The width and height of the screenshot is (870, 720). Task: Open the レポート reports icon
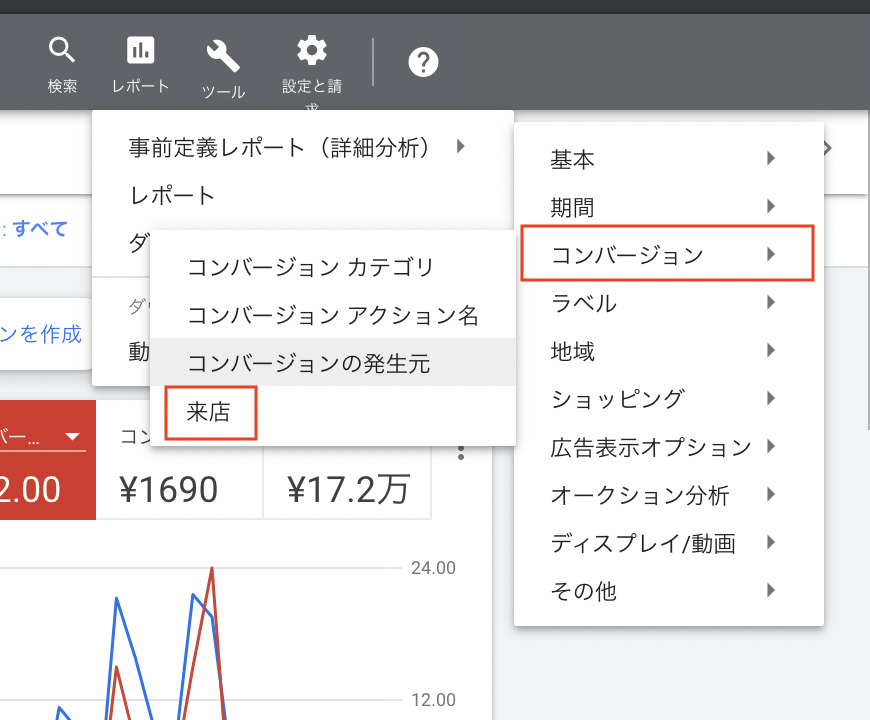140,50
